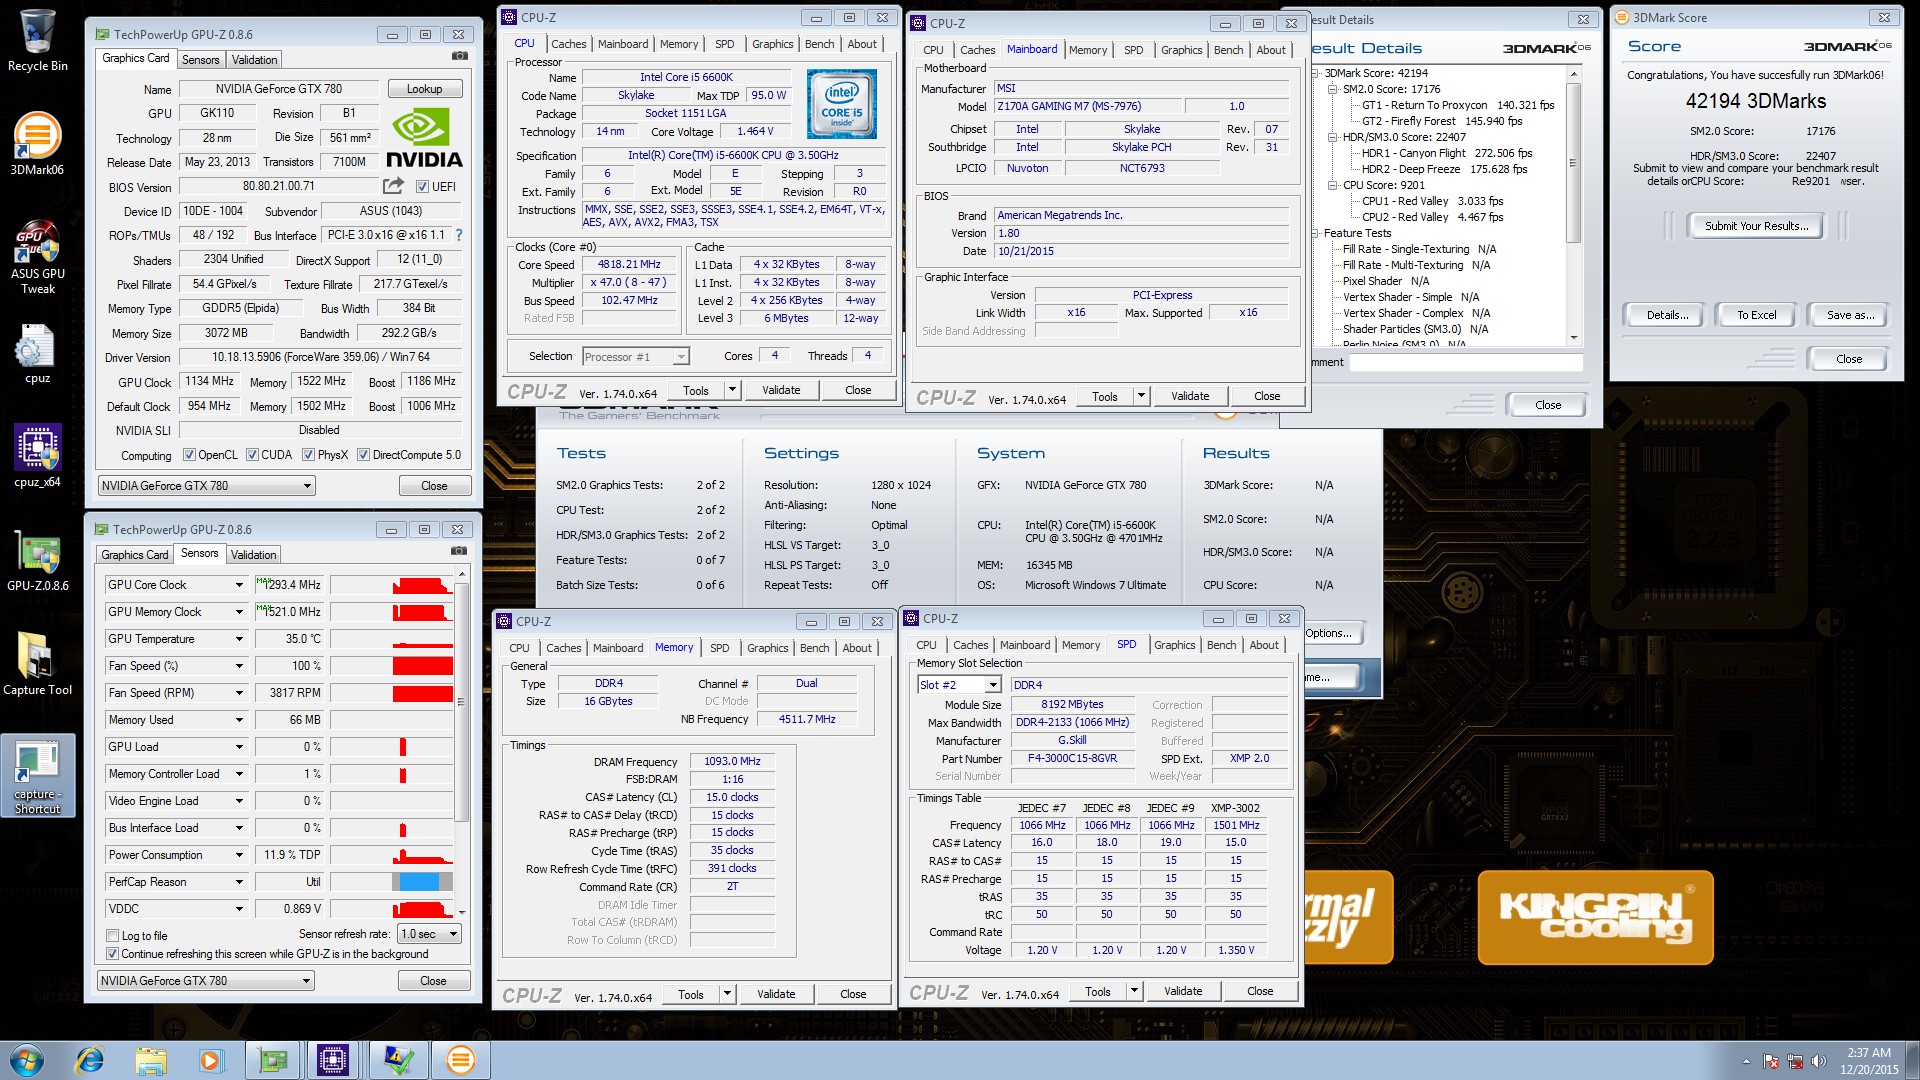Image resolution: width=1920 pixels, height=1080 pixels.
Task: Open the Capture Tool folder icon
Action: [37, 663]
